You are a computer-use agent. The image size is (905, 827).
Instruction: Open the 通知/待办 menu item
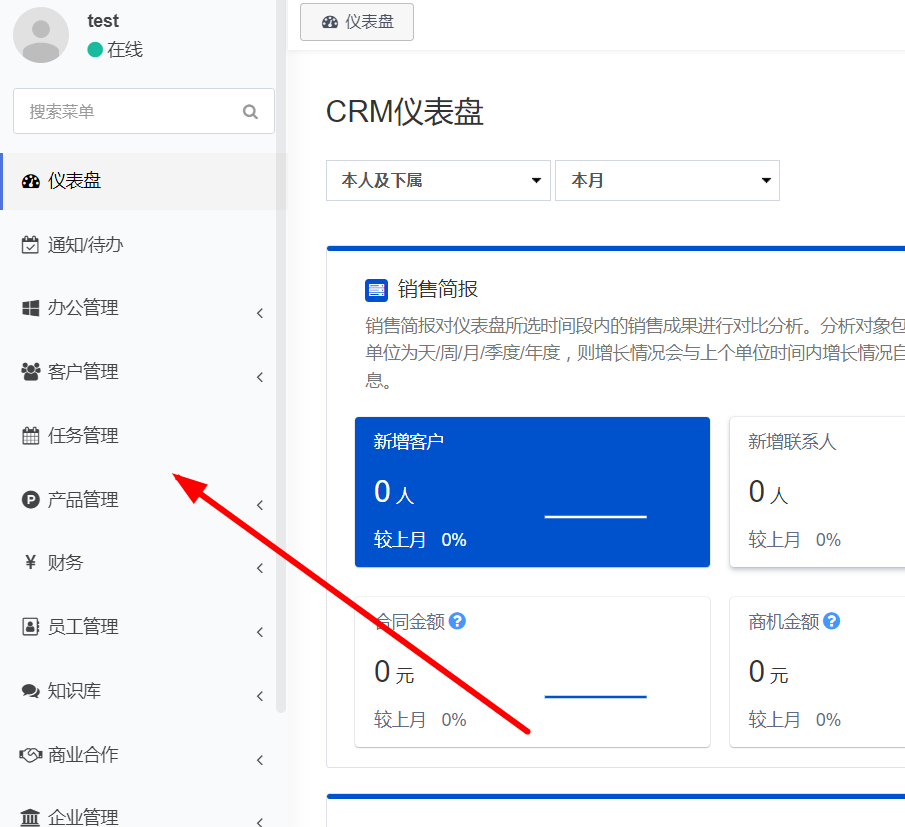pos(144,245)
